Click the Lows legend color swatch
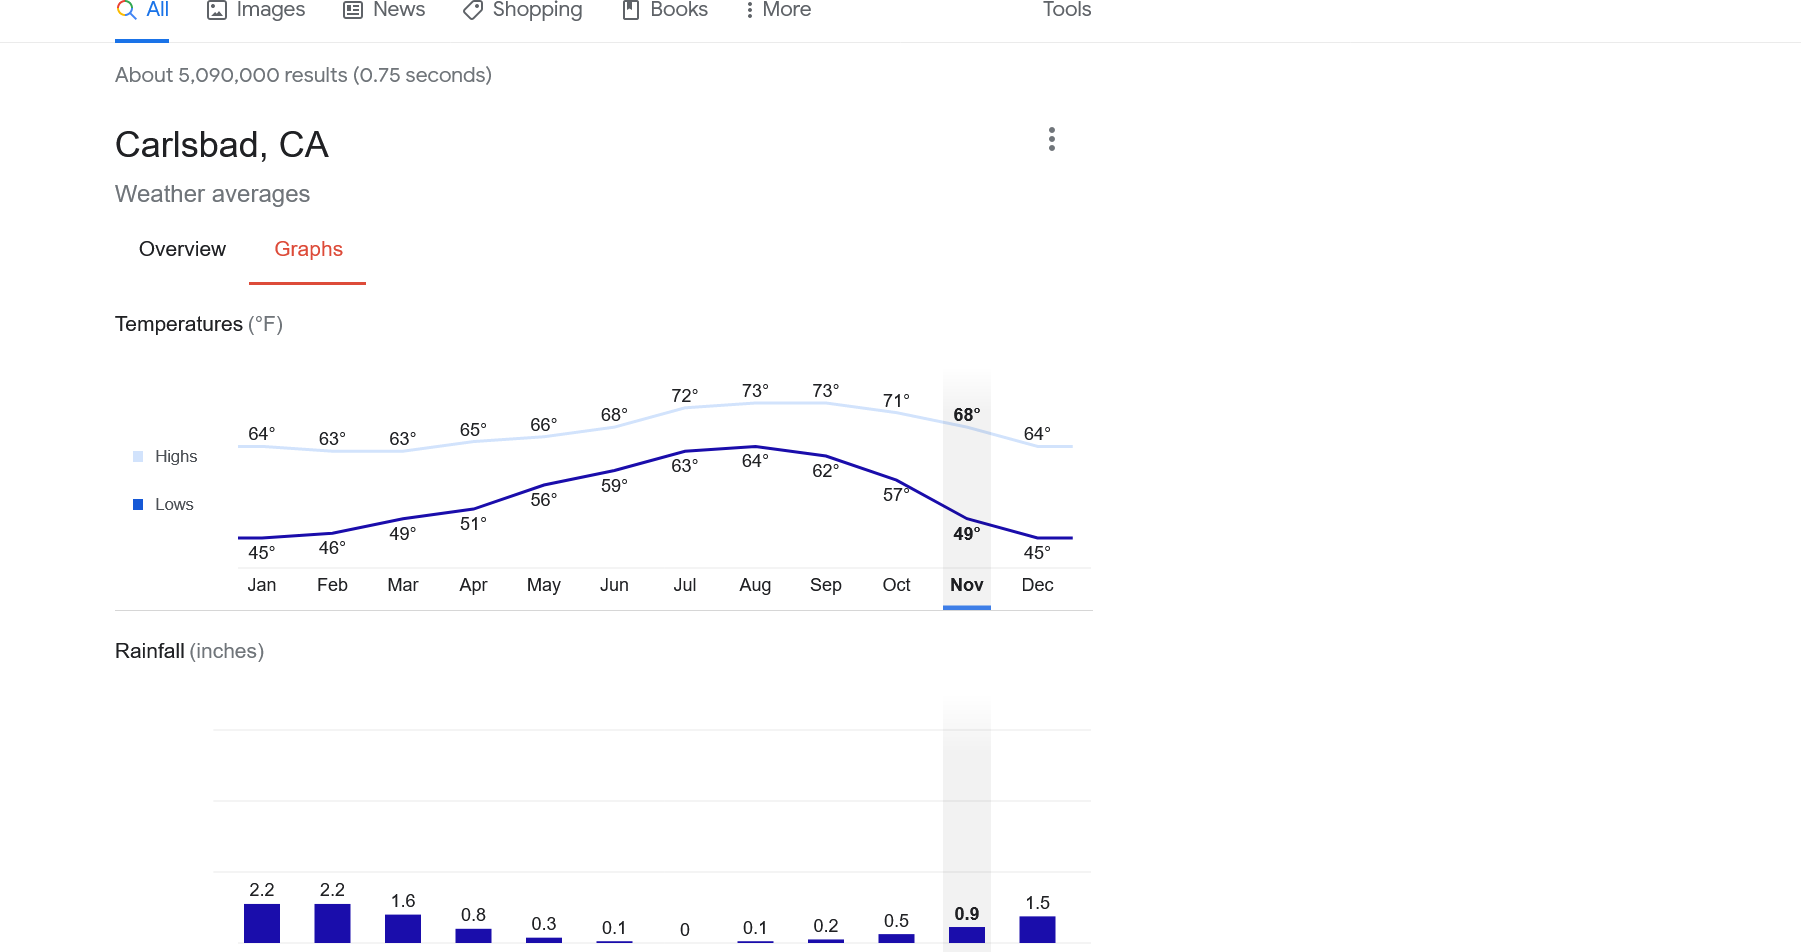This screenshot has height=952, width=1801. click(x=138, y=505)
